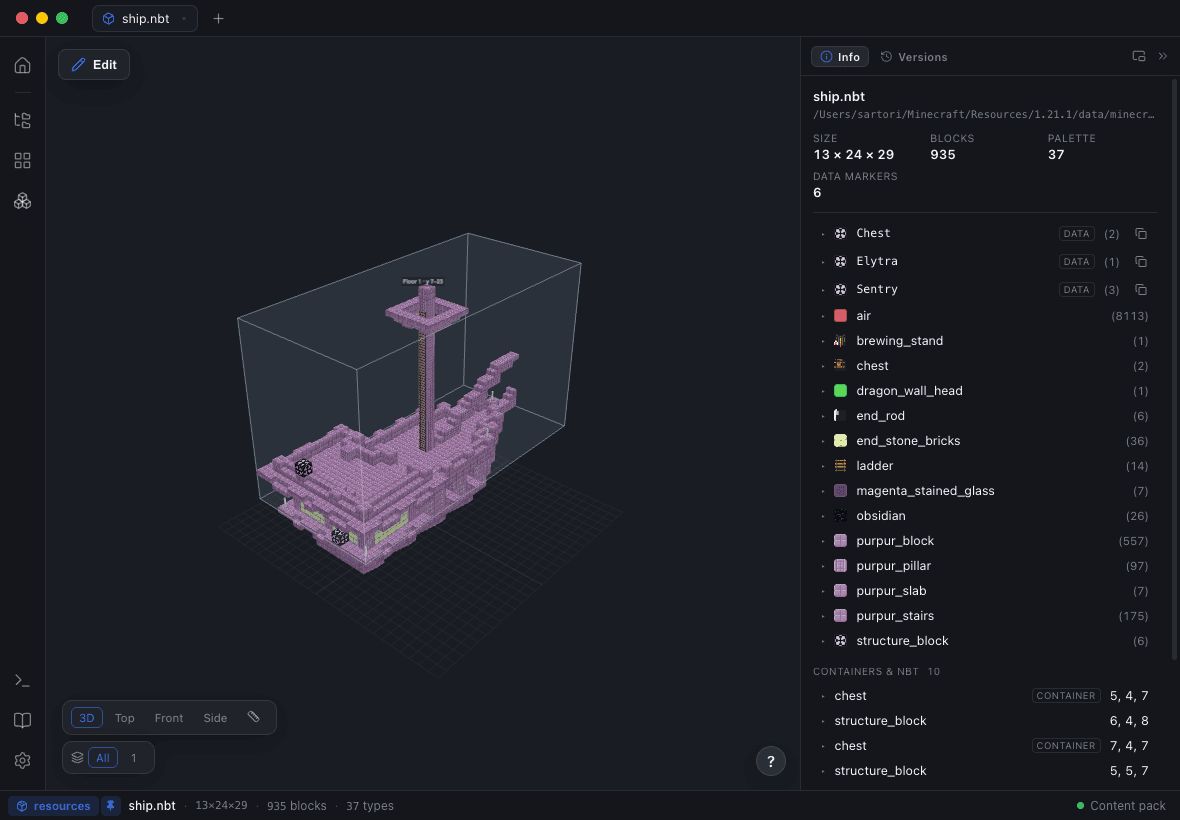Click the dragon_wall_head green swatch
This screenshot has height=820, width=1180.
(x=841, y=390)
